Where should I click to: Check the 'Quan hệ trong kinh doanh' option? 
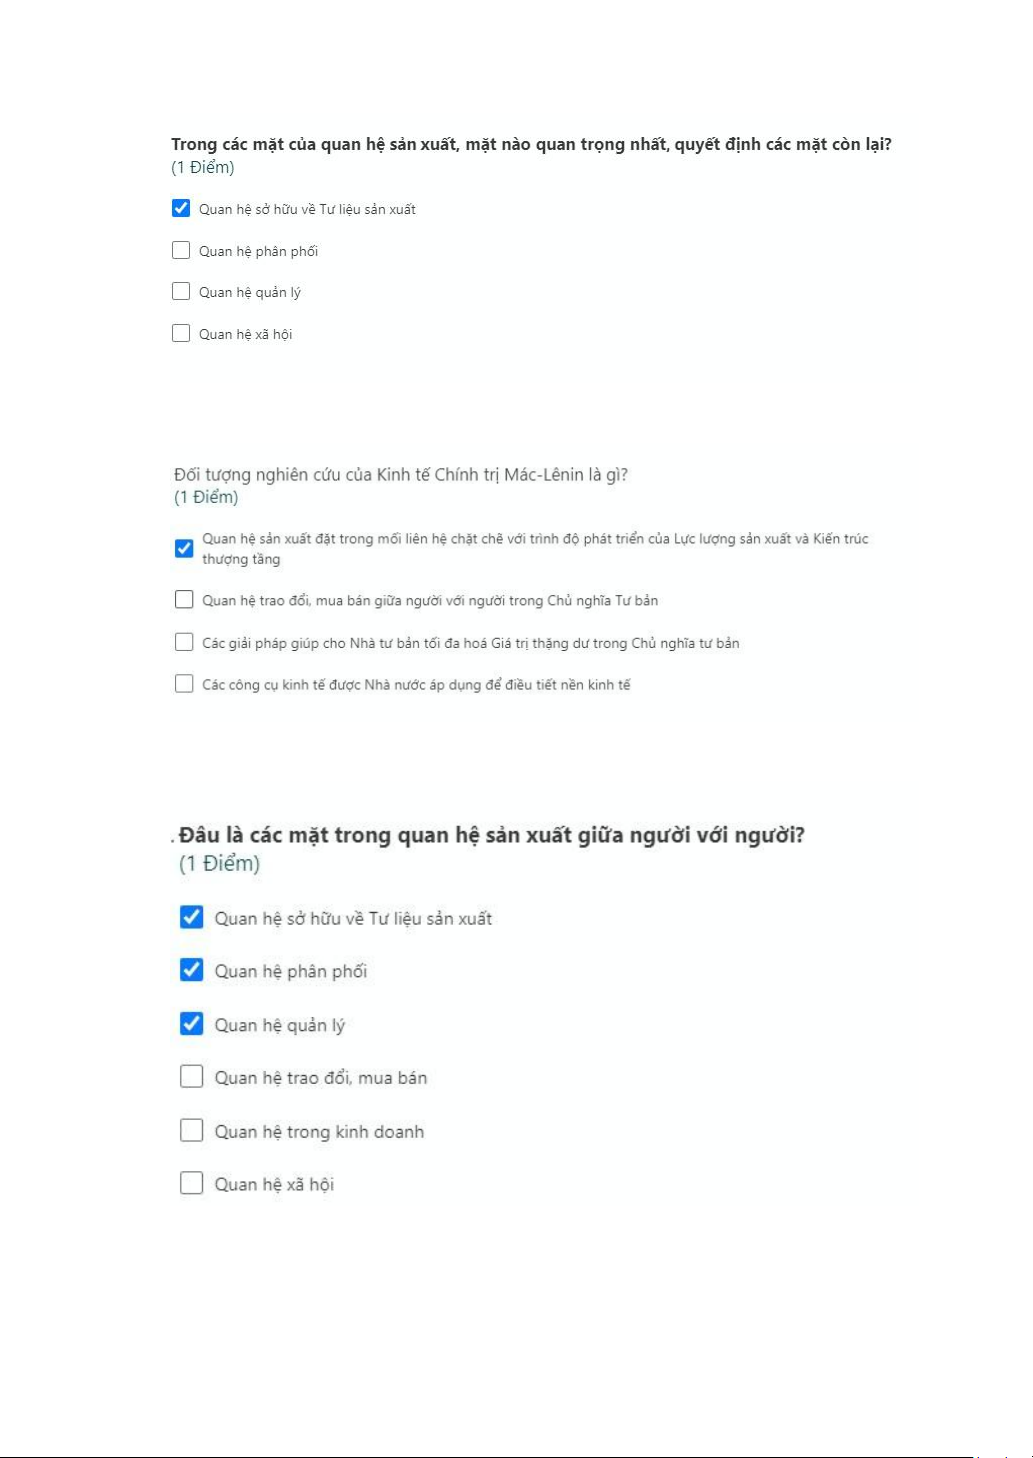(192, 1130)
